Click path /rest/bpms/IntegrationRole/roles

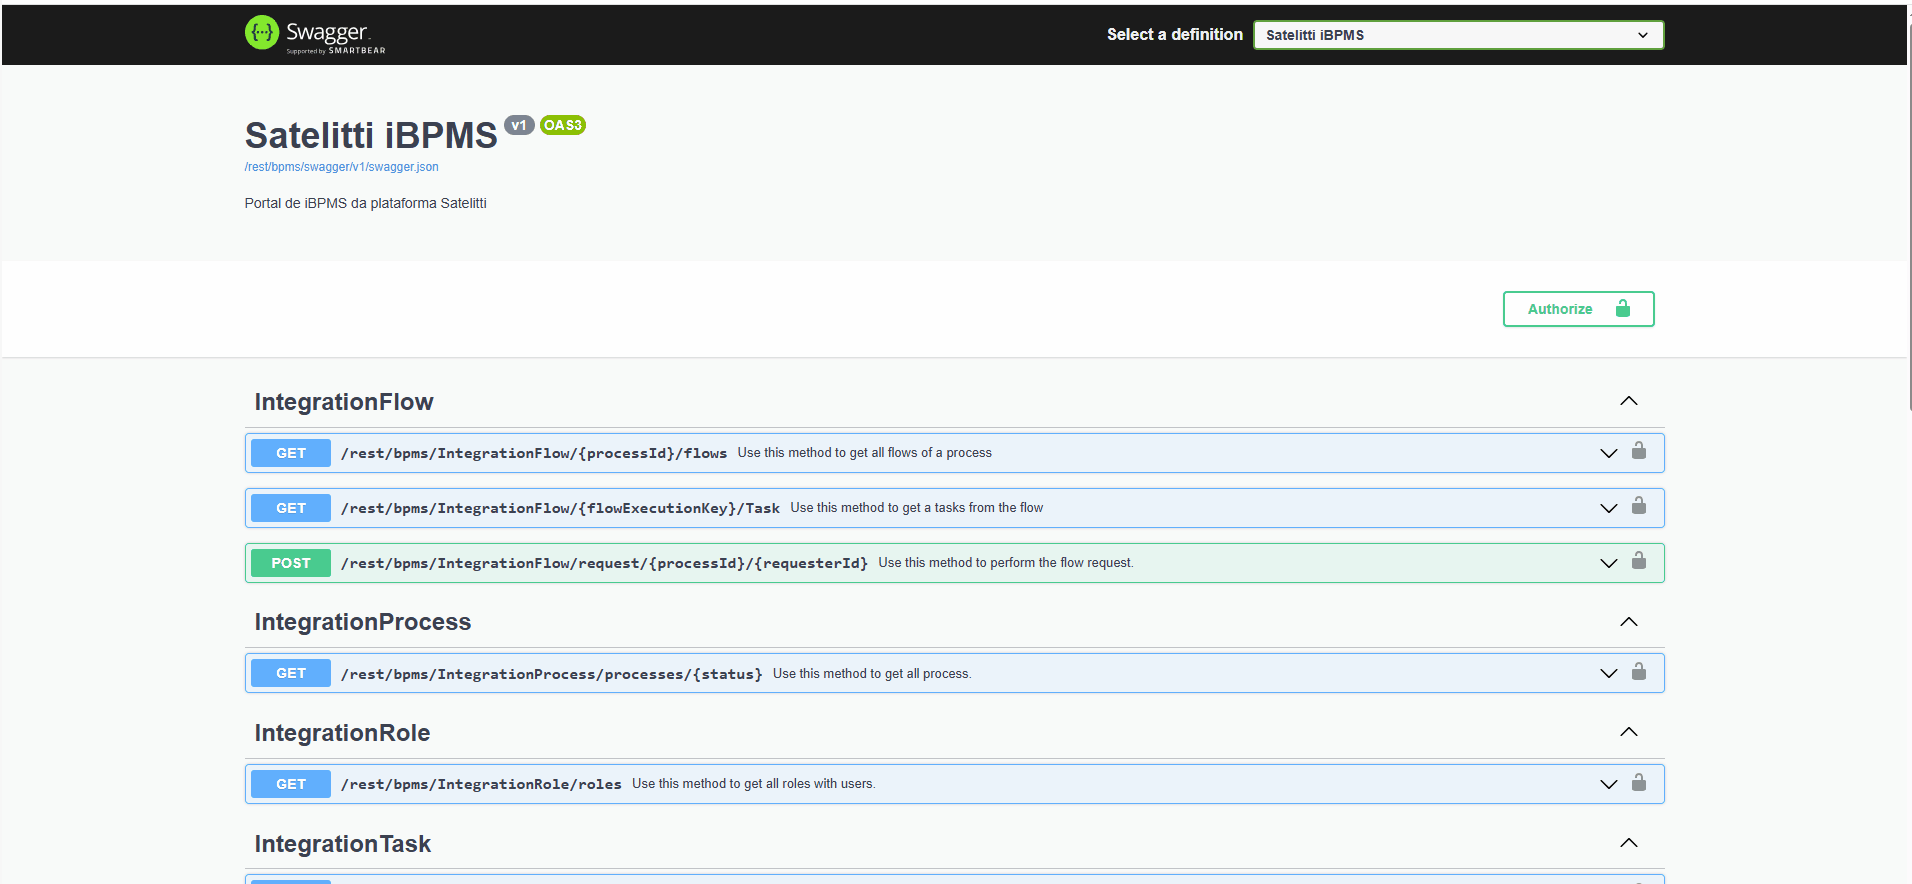point(481,784)
